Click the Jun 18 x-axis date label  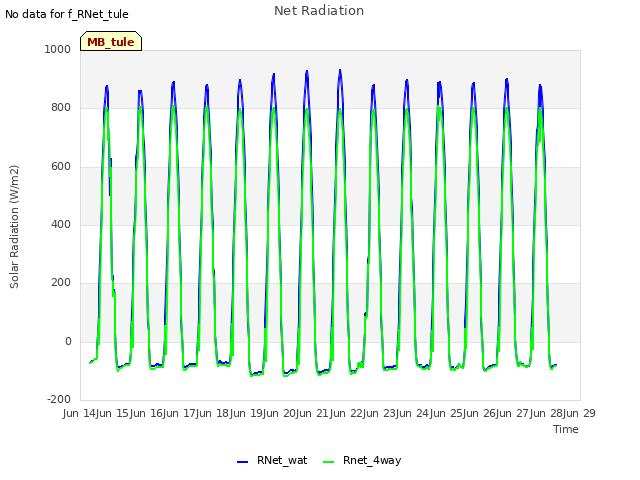[214, 413]
